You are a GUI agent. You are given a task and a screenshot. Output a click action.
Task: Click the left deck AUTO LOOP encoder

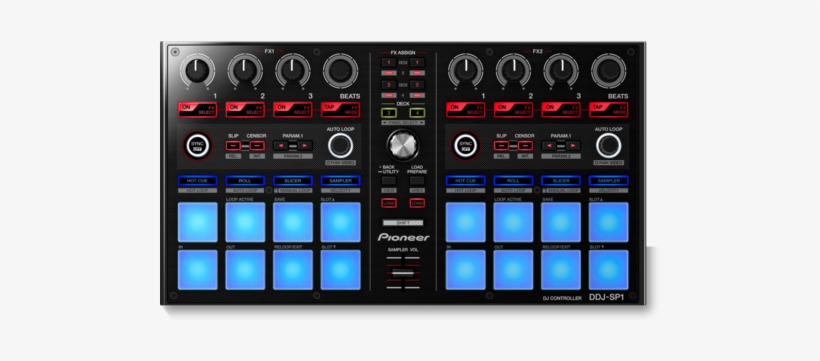coord(340,145)
